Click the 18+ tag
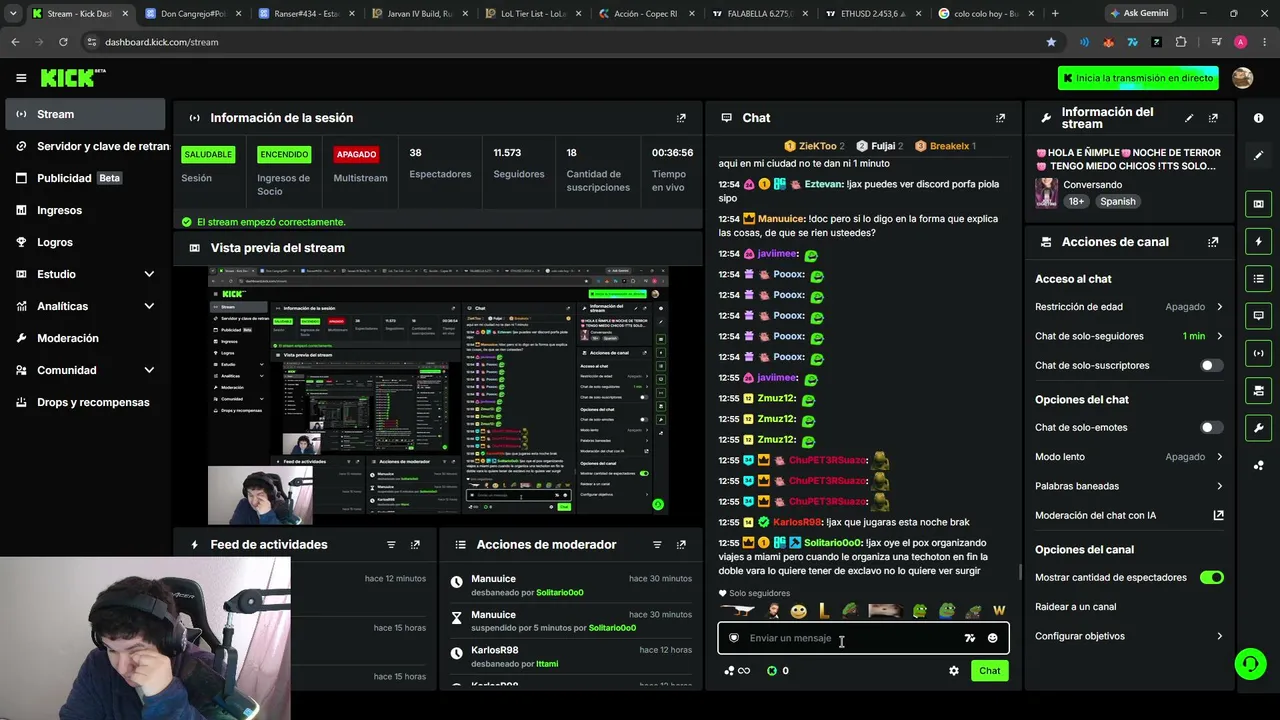 (x=1076, y=201)
